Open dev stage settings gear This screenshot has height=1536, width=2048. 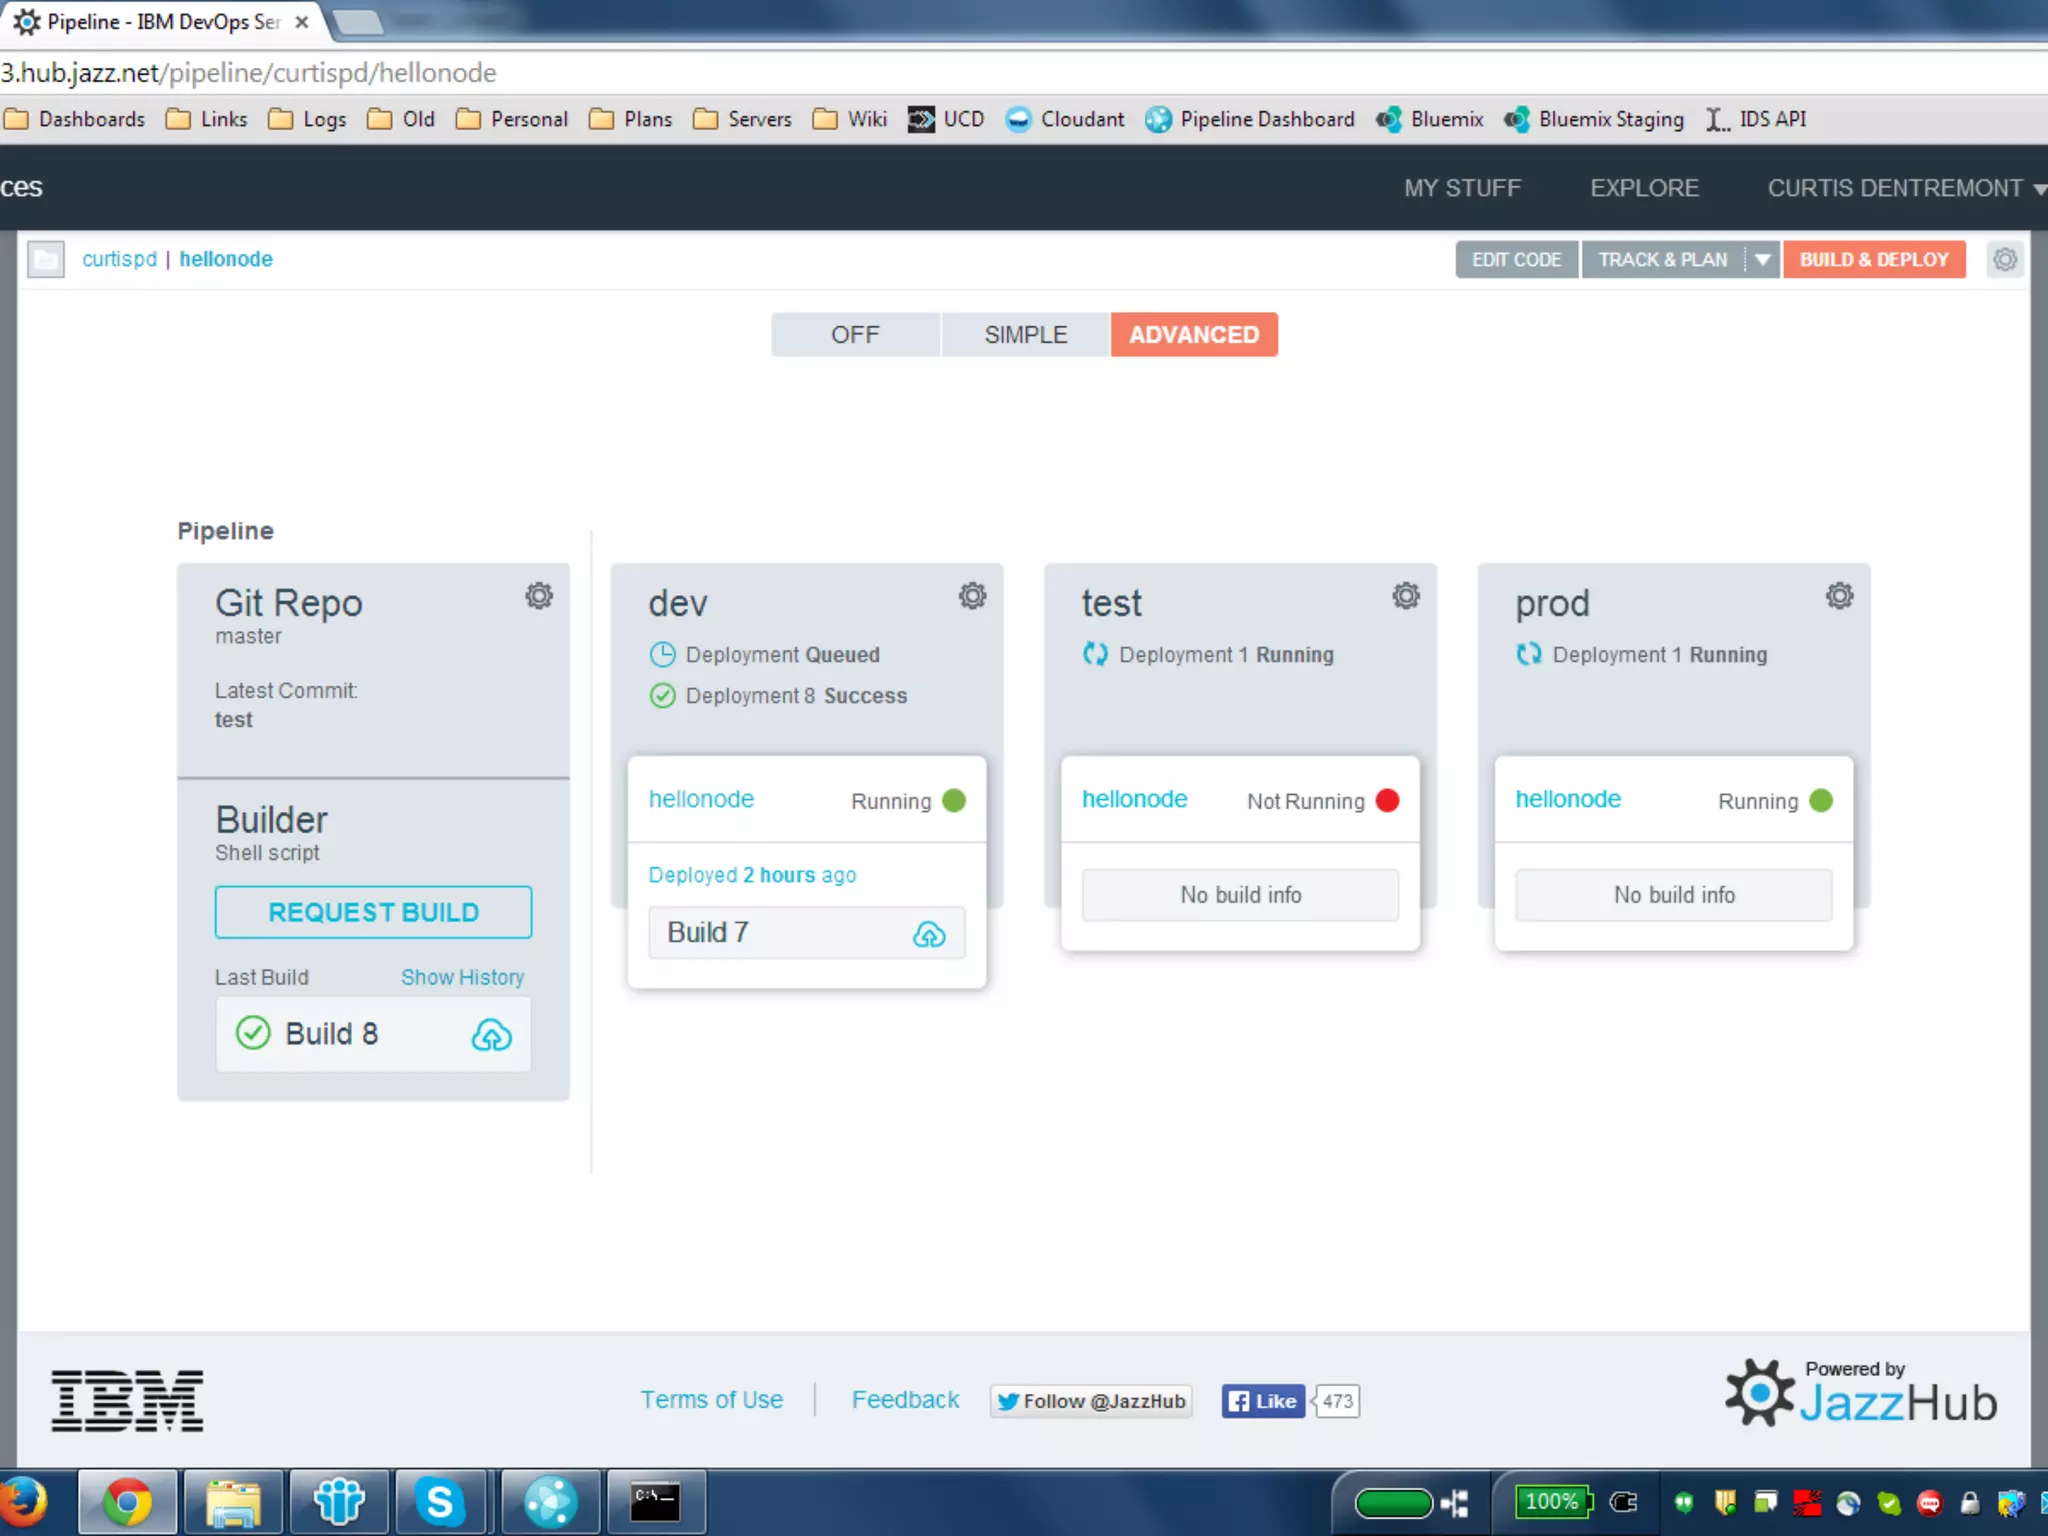pos(972,596)
